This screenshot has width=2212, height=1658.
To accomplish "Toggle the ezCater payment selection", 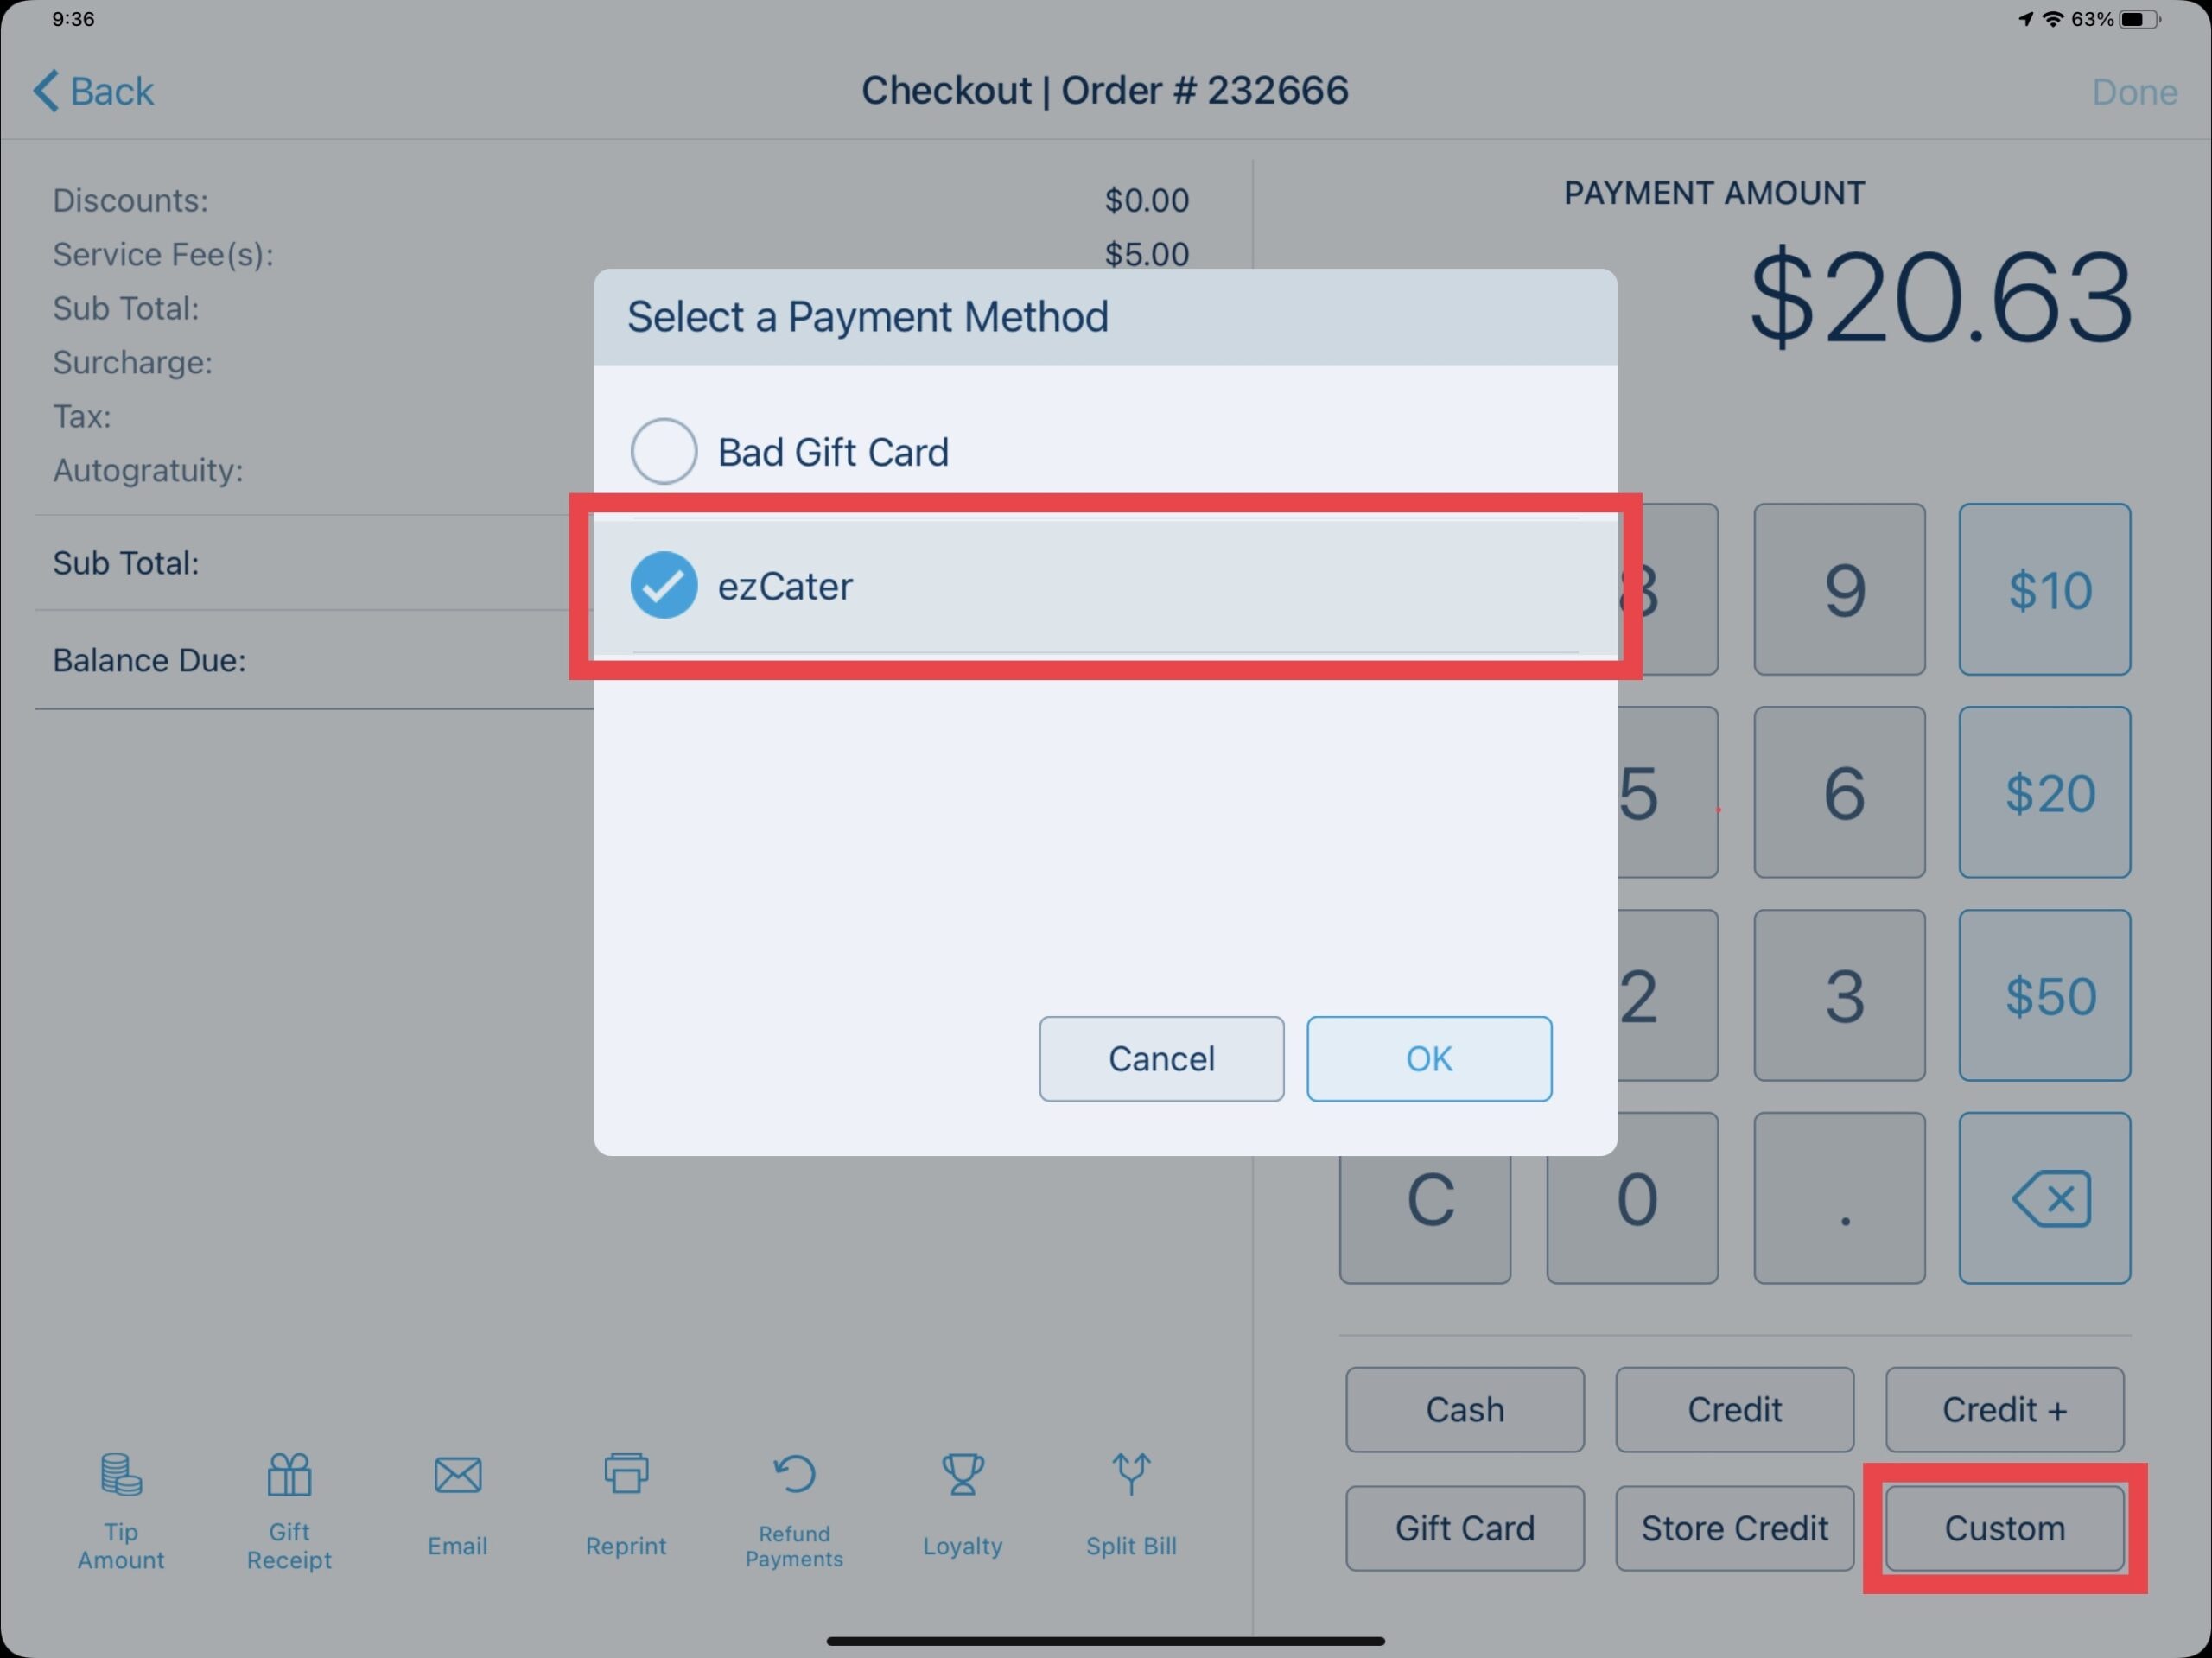I will 667,587.
